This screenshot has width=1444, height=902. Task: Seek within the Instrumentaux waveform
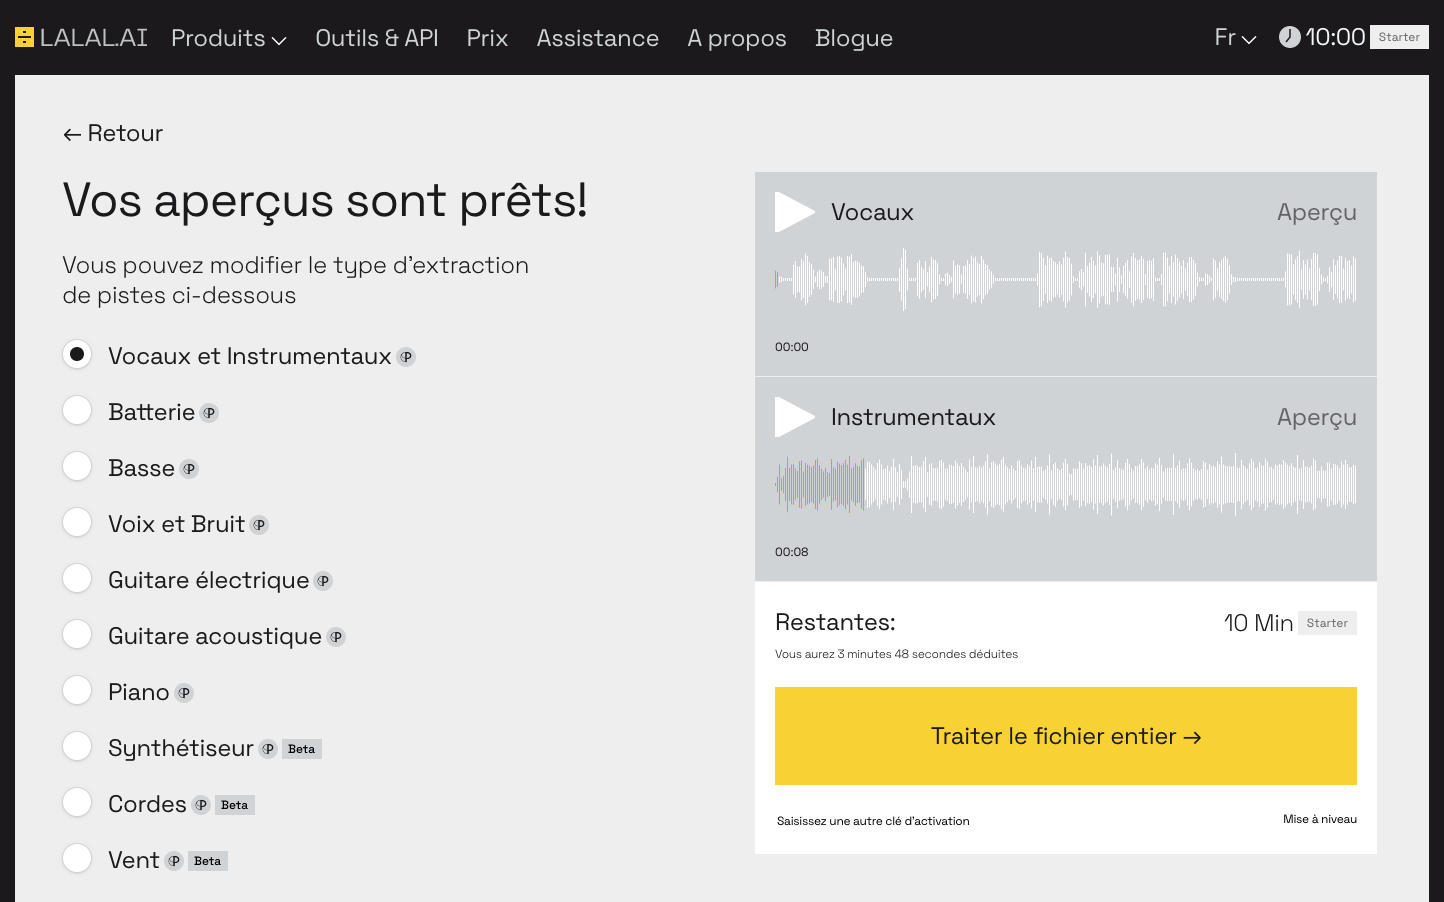click(x=1066, y=484)
